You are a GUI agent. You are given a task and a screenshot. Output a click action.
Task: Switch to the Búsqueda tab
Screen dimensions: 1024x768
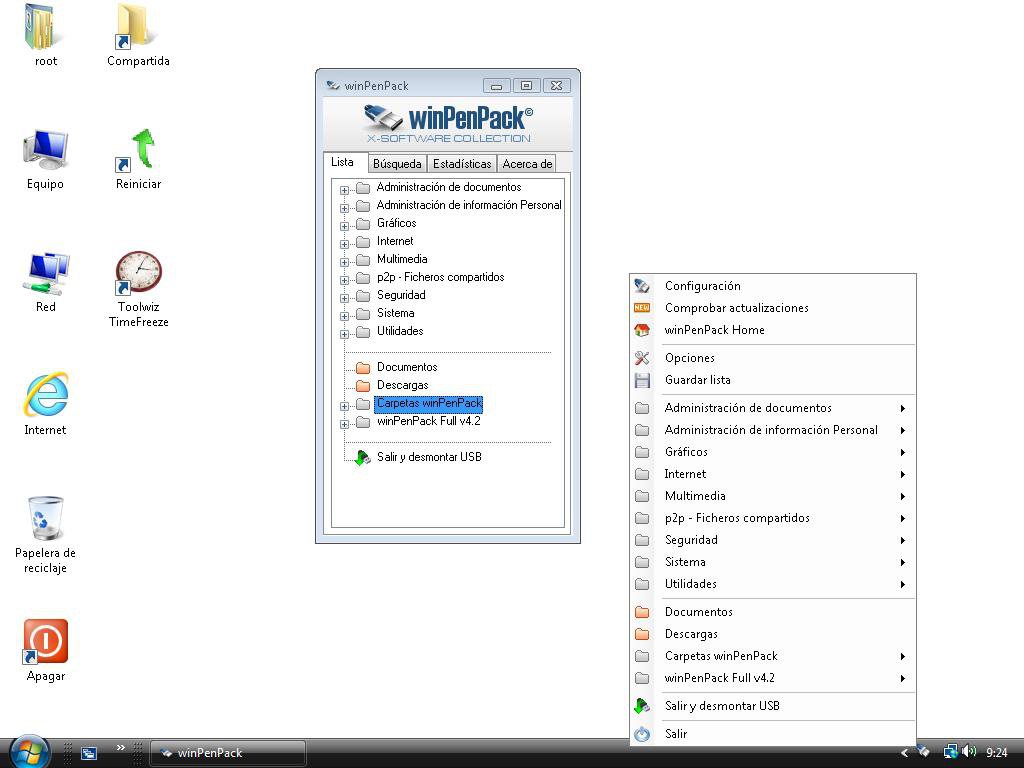tap(397, 164)
